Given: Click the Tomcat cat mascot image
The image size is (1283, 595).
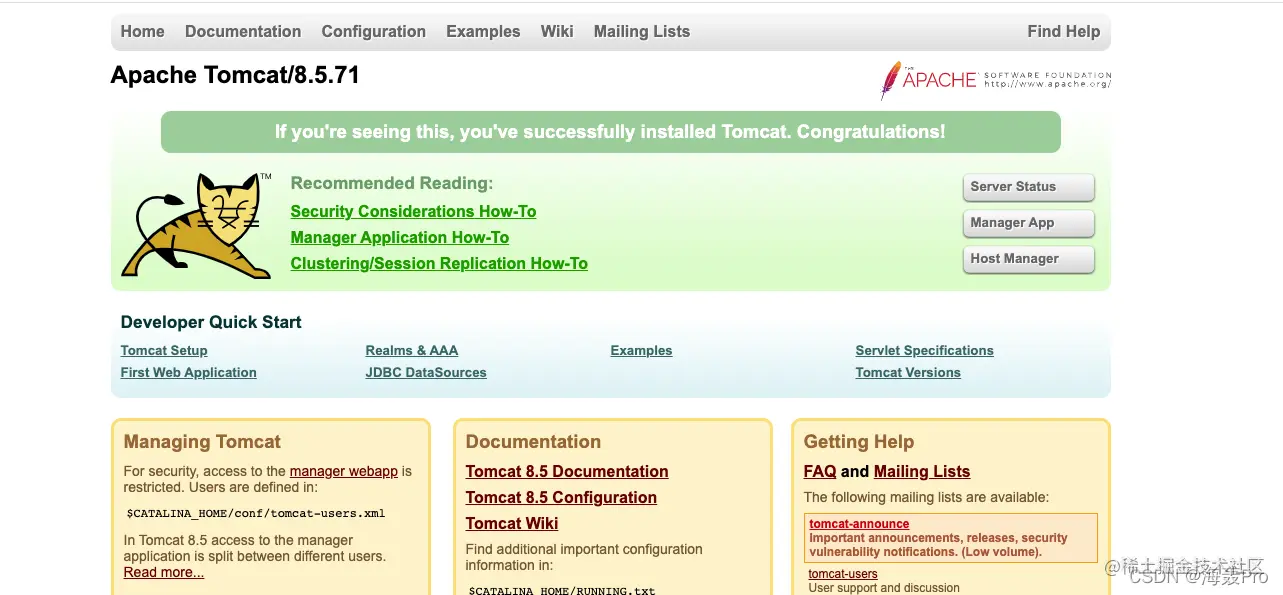Looking at the screenshot, I should click(197, 226).
